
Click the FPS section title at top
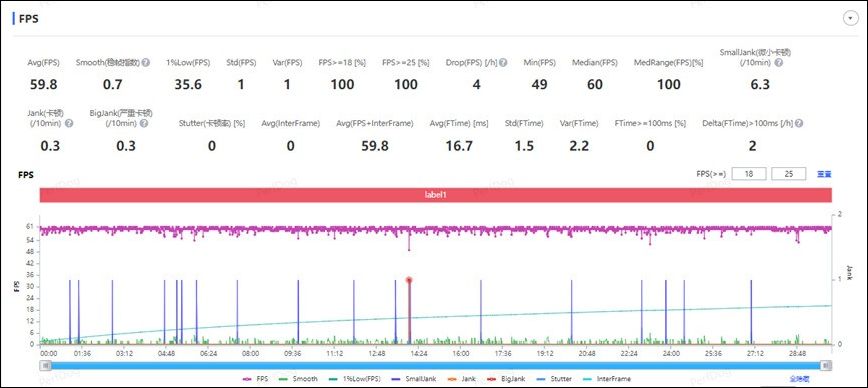28,18
